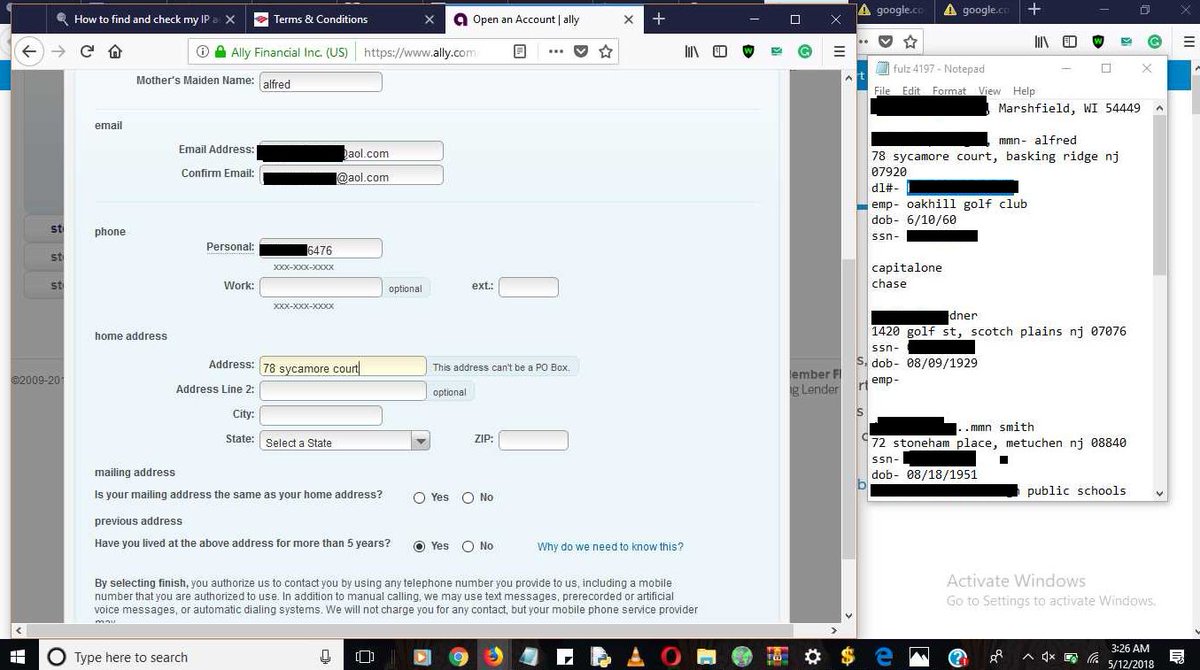Open the Windows Start menu
The image size is (1200, 670).
pyautogui.click(x=20, y=657)
